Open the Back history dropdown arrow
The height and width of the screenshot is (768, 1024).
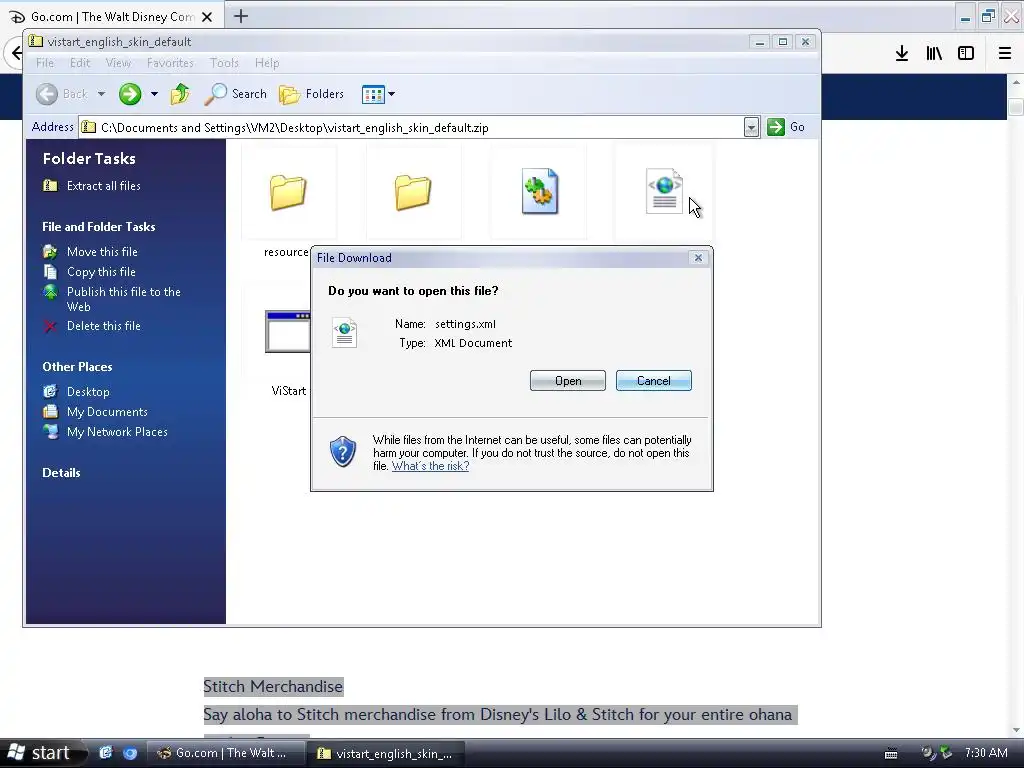tap(101, 94)
